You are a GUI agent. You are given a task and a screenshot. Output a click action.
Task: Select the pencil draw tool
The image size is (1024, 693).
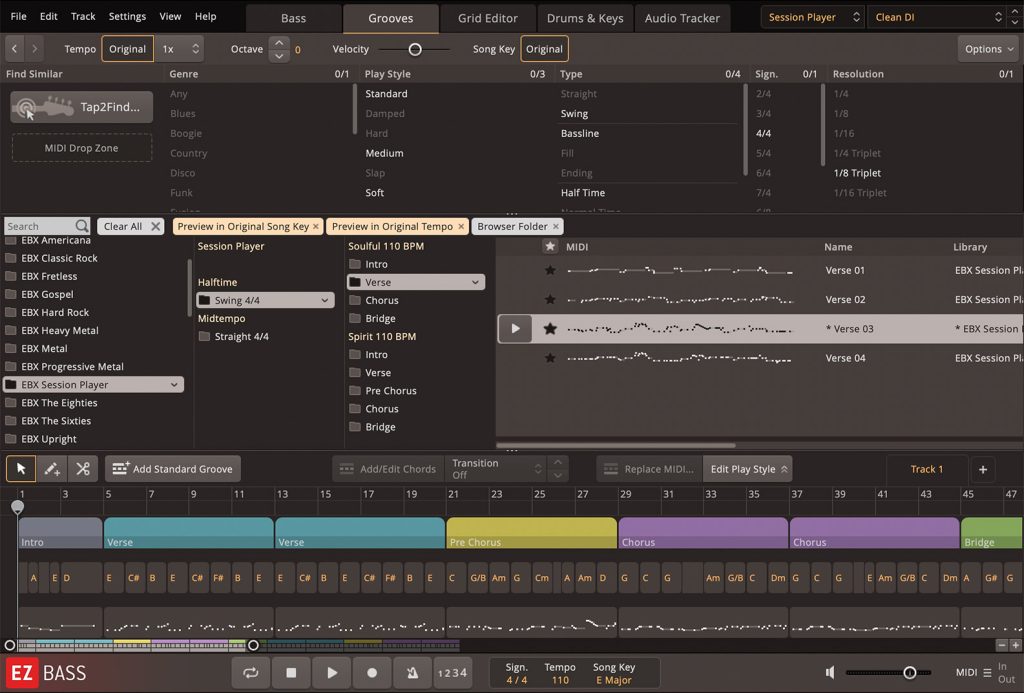[51, 468]
